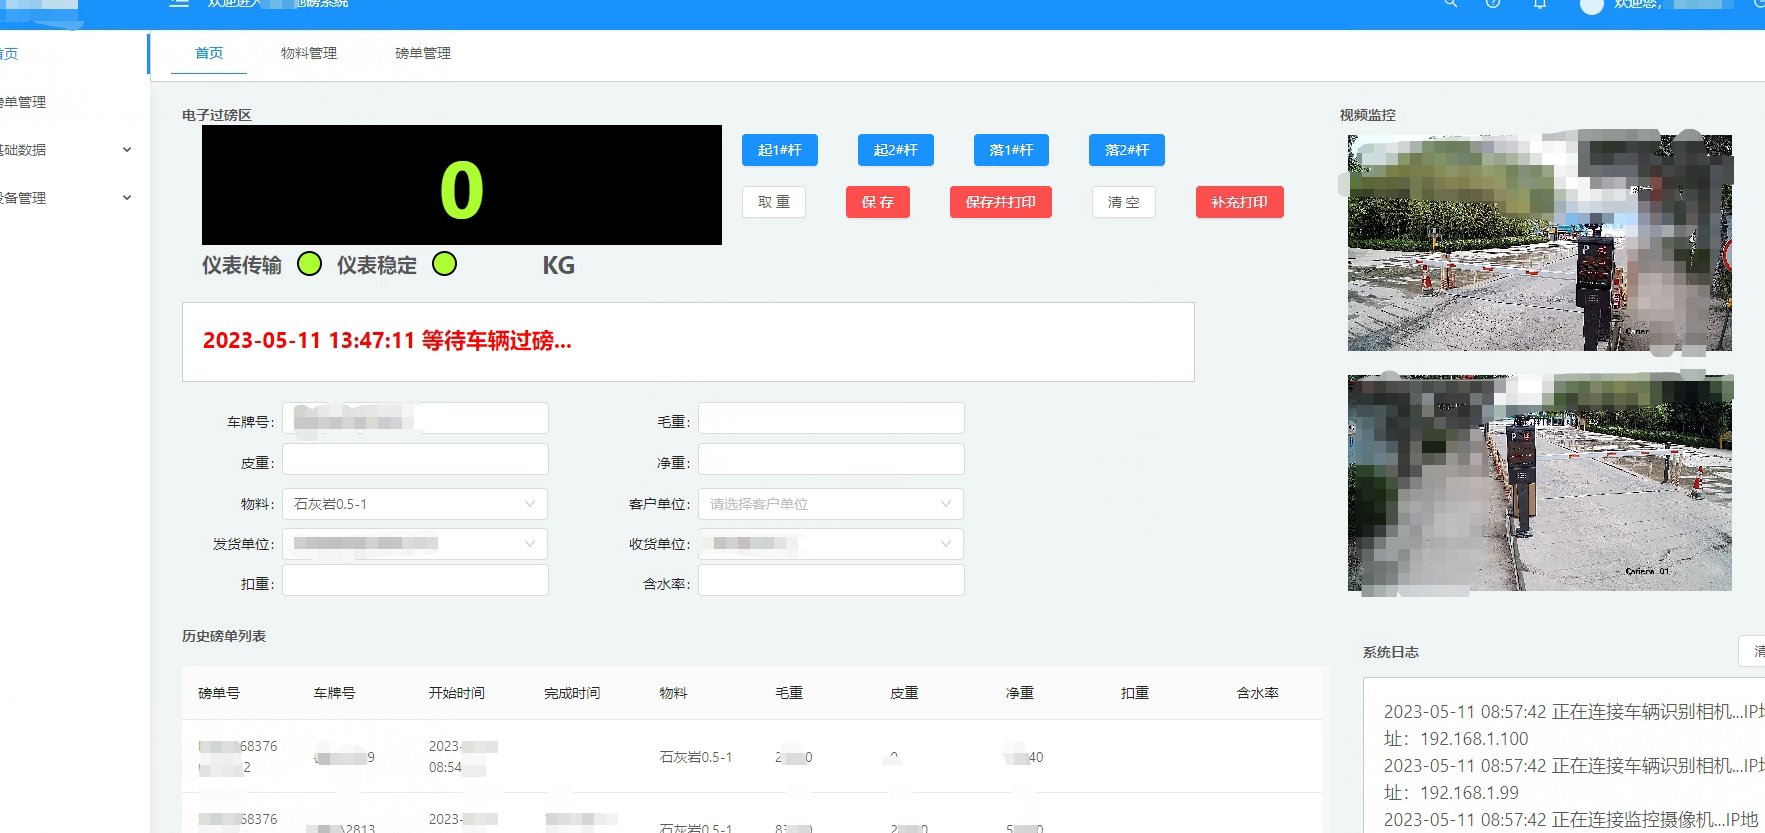Click the 视频监控 section title
1765x833 pixels.
[x=1368, y=115]
